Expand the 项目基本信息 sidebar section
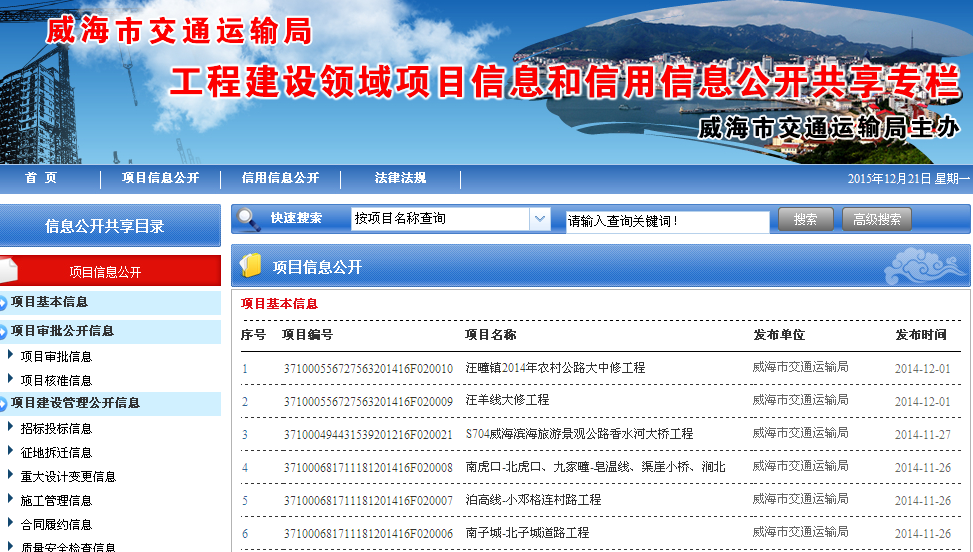 tap(49, 302)
